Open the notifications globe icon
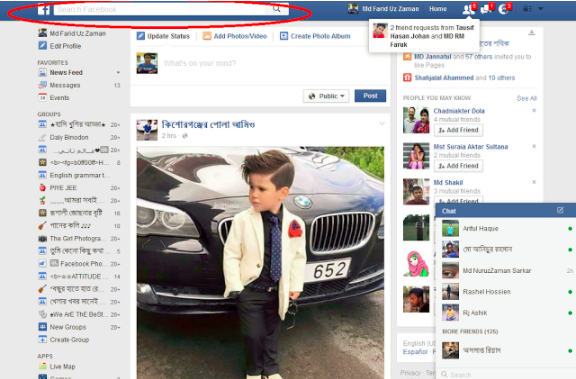Viewport: 576px width, 379px height. (x=504, y=9)
